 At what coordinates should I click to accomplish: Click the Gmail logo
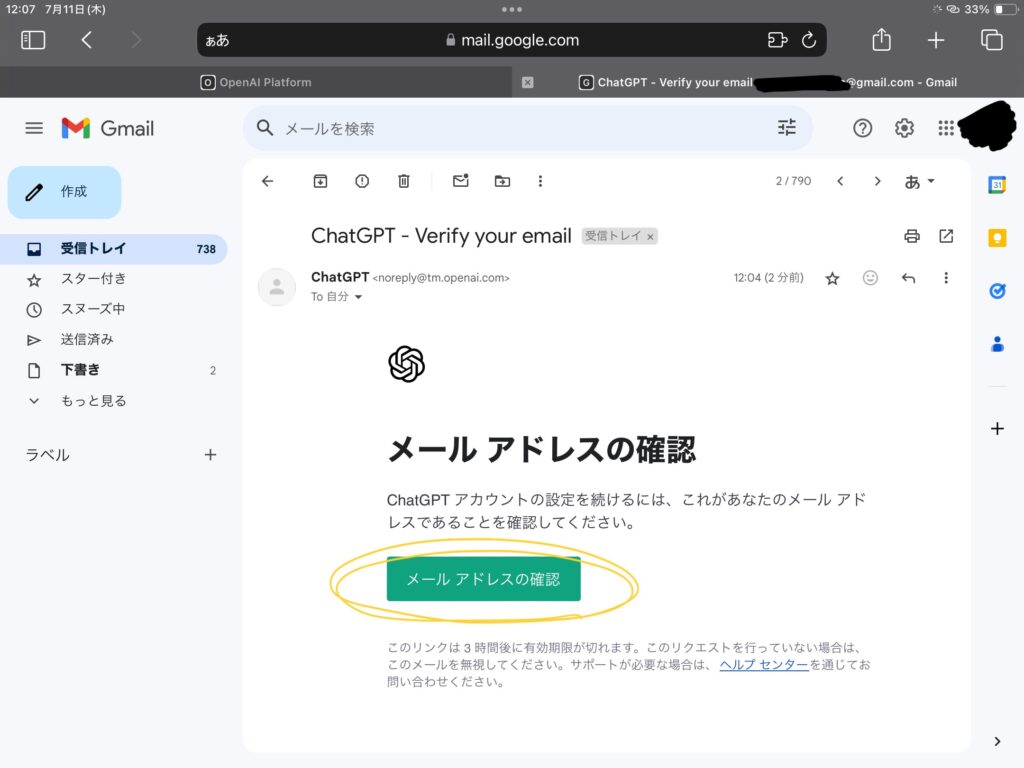(x=108, y=128)
